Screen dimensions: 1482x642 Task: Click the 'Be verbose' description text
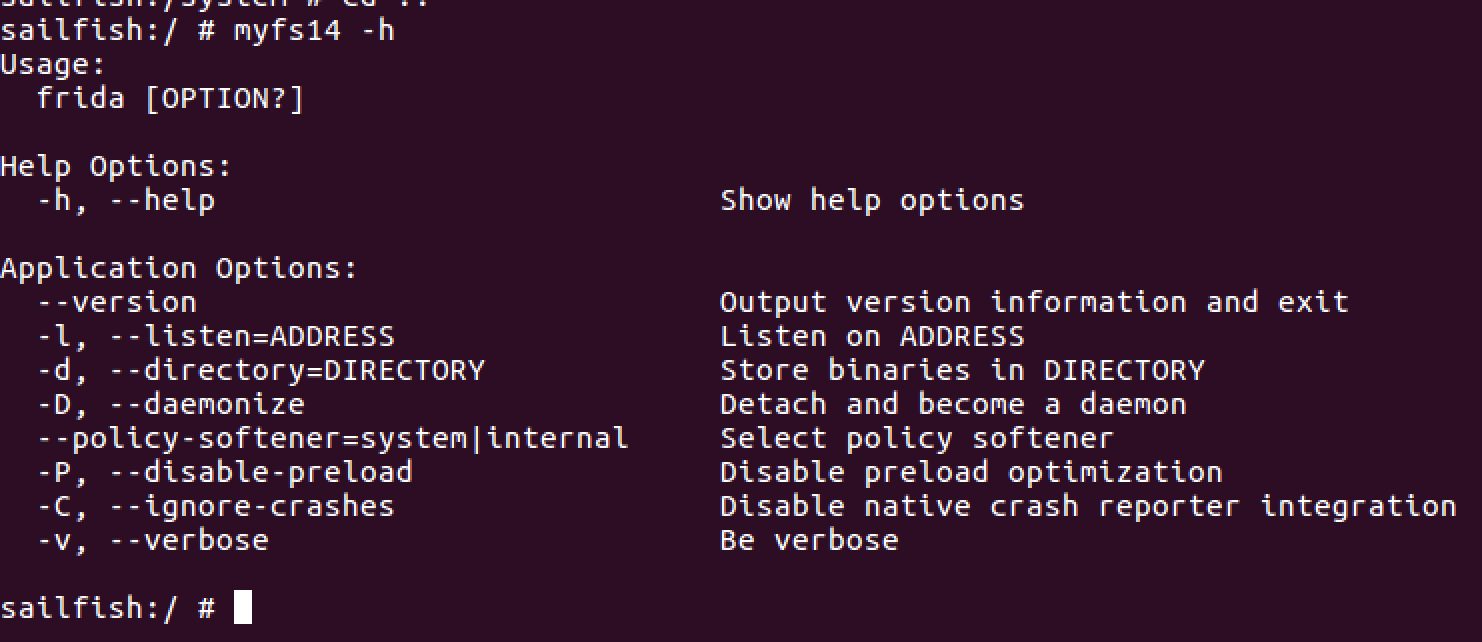point(809,540)
